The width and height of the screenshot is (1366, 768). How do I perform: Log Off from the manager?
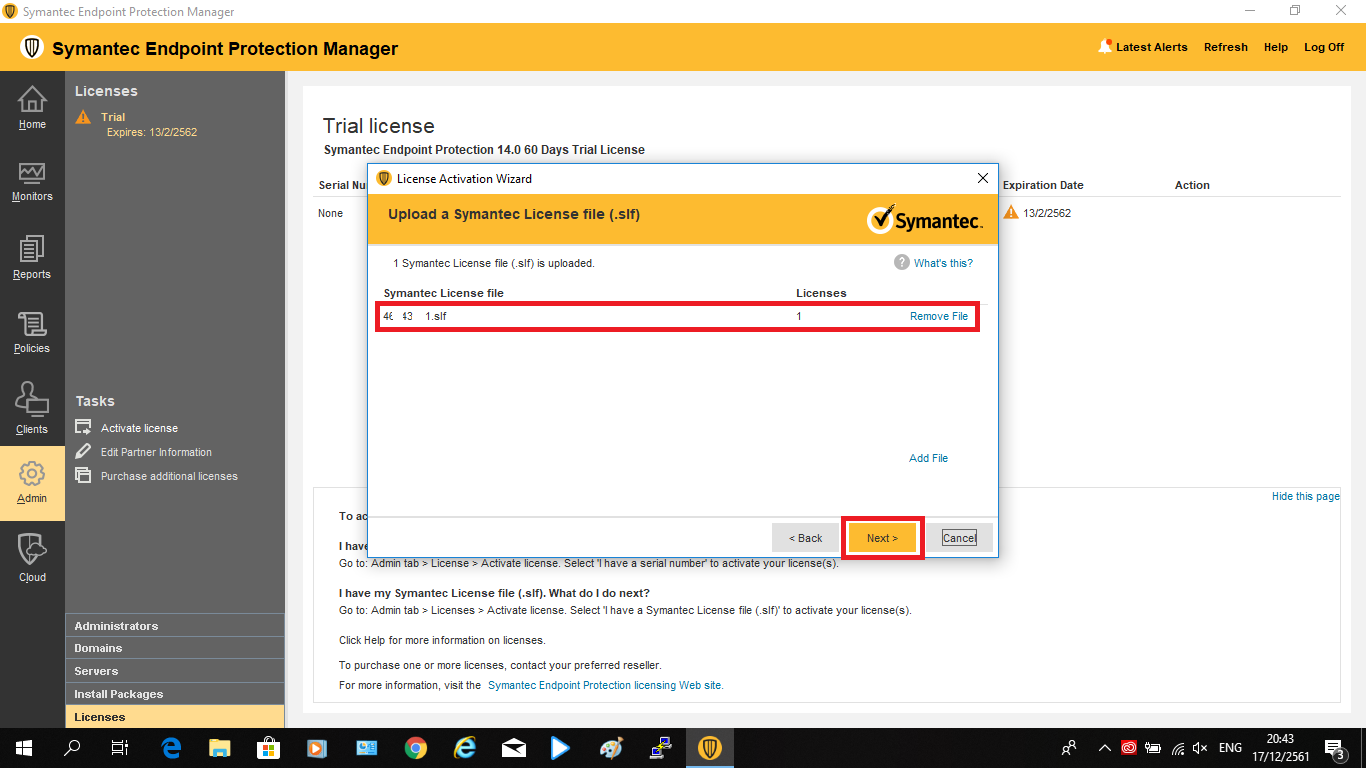click(x=1323, y=47)
